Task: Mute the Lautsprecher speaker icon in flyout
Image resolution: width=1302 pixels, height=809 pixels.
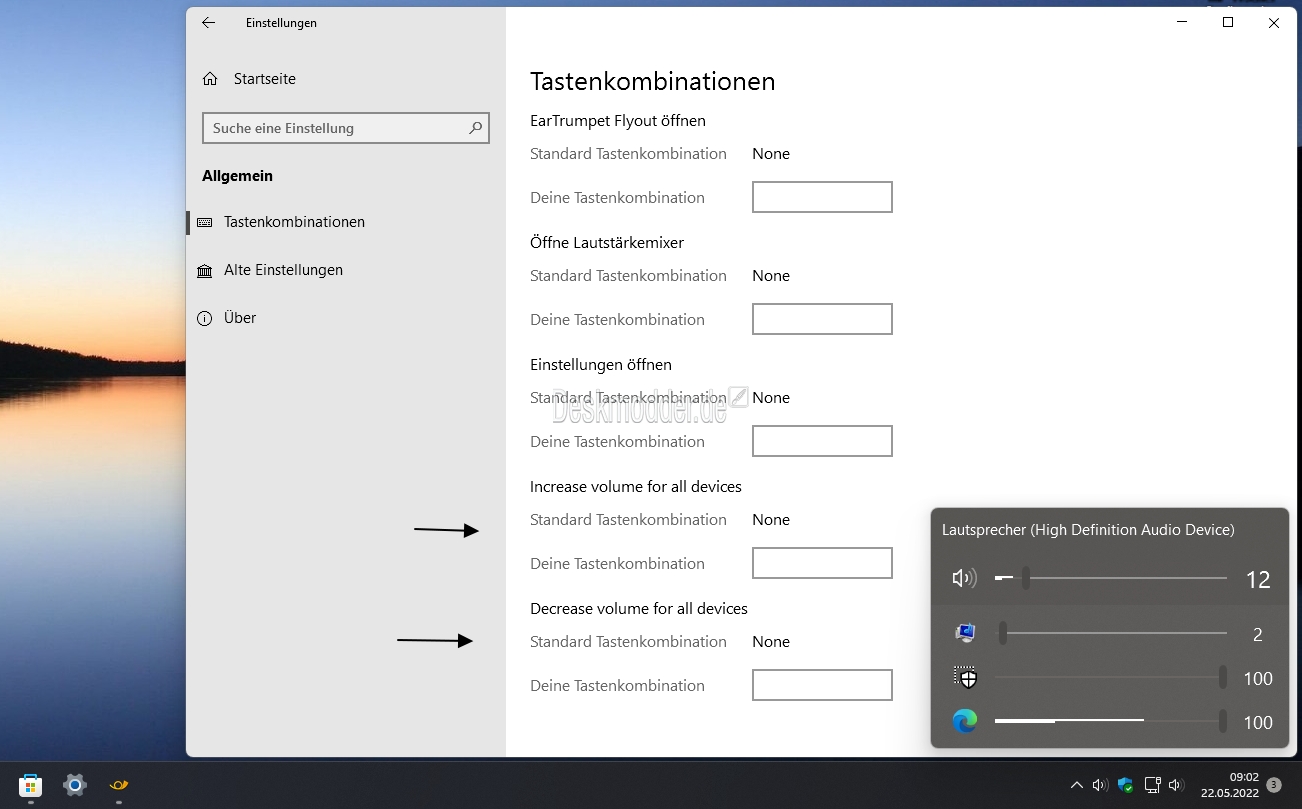Action: [x=964, y=578]
